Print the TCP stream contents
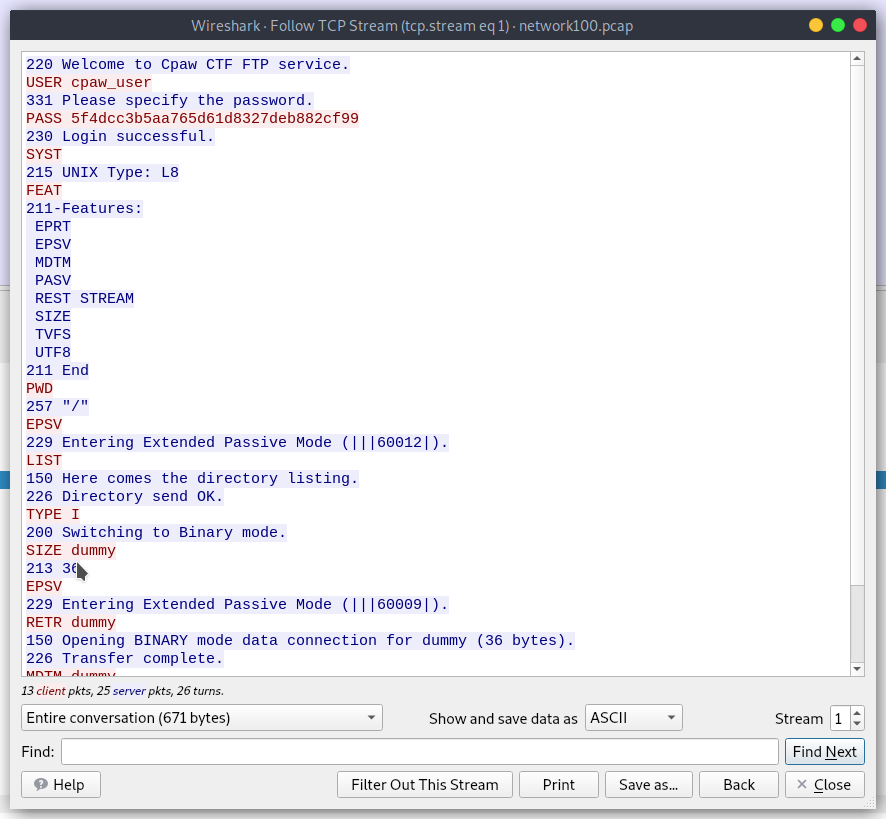The height and width of the screenshot is (819, 886). coord(558,784)
